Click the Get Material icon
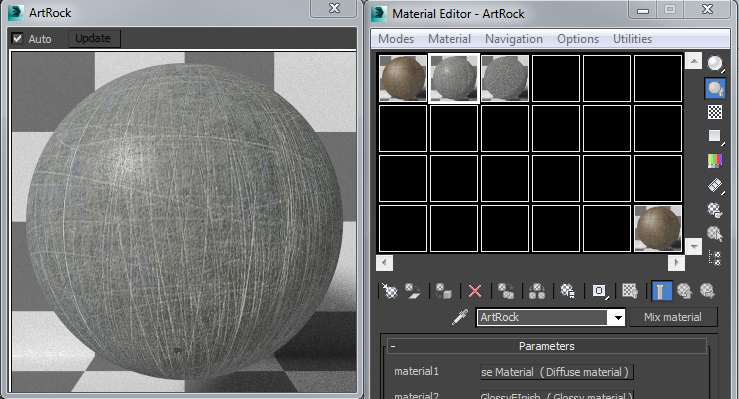 390,291
